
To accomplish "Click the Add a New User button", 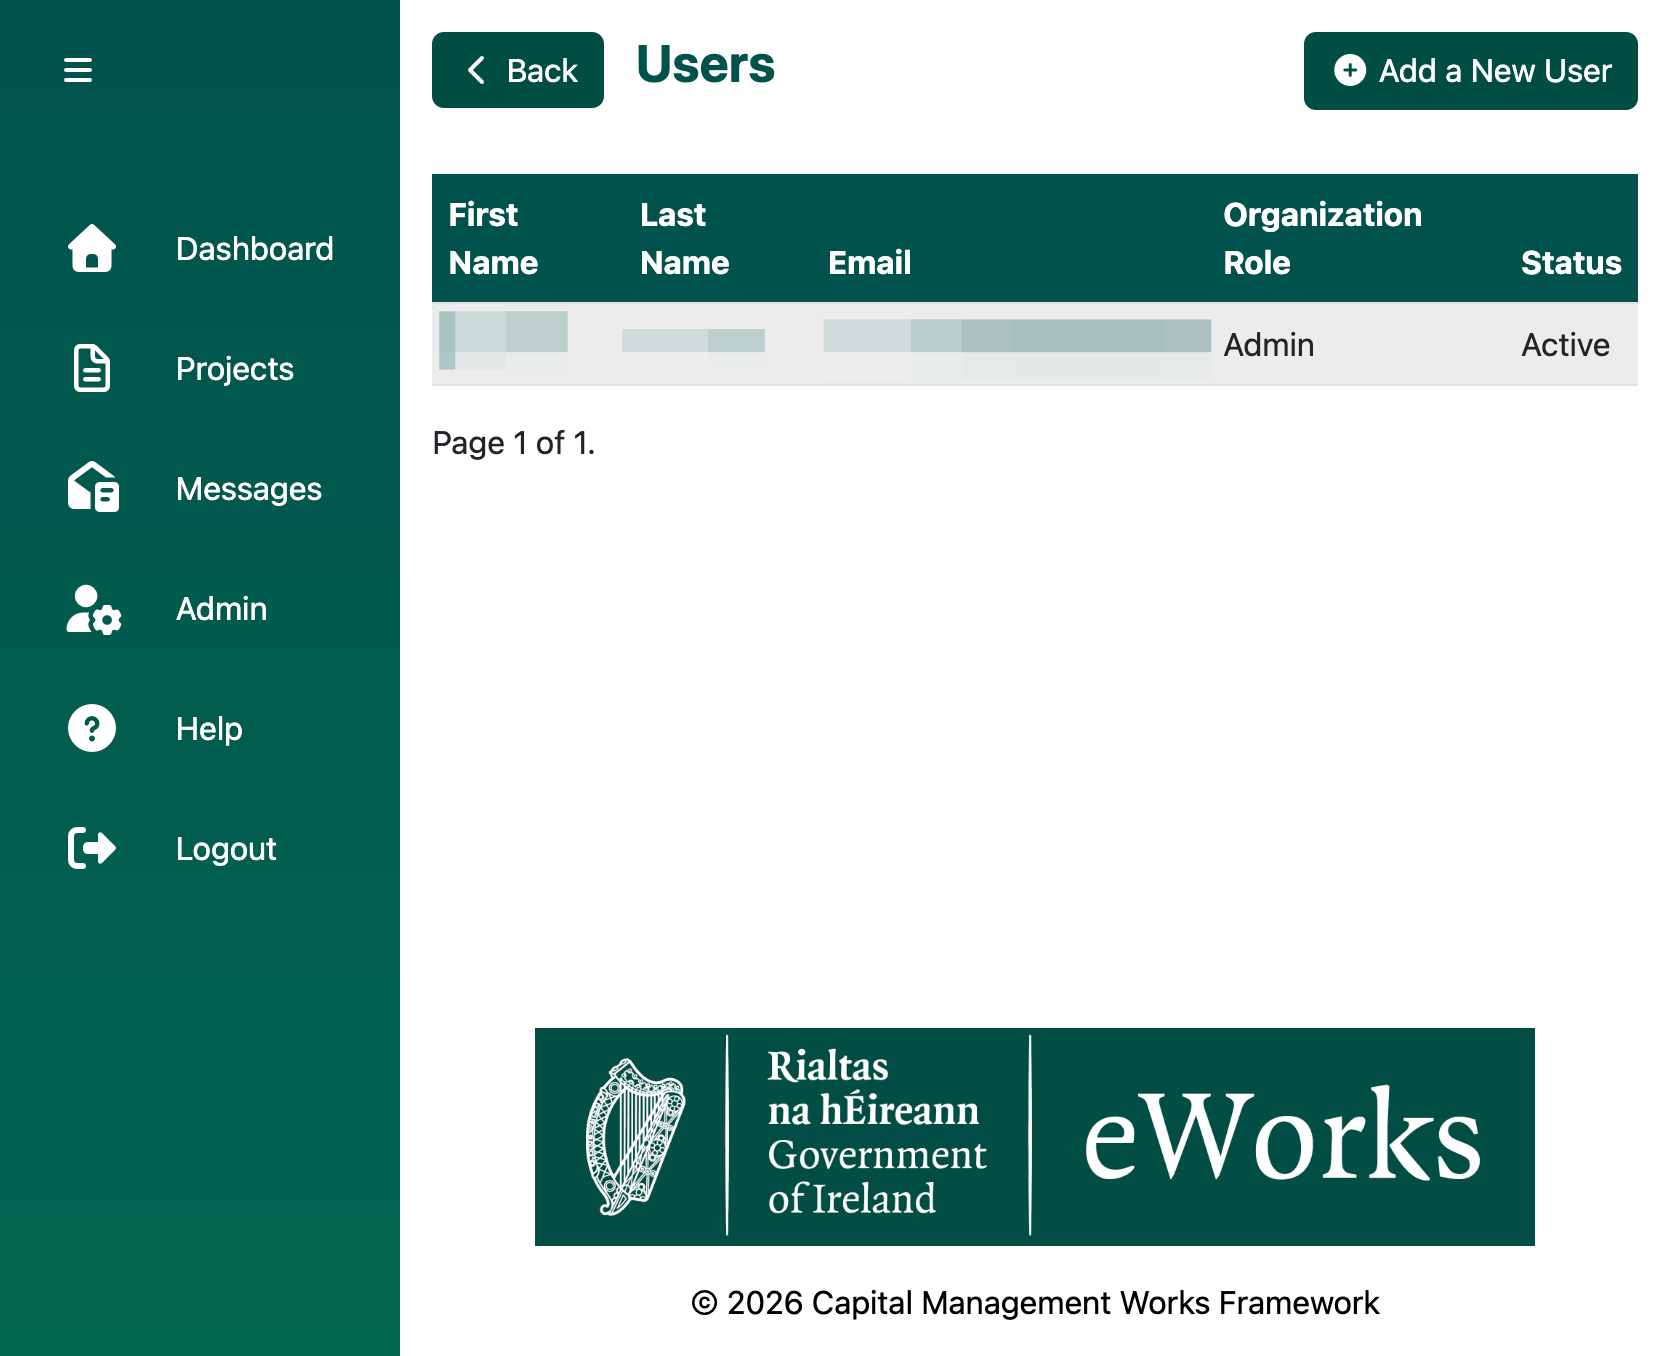I will click(x=1471, y=71).
